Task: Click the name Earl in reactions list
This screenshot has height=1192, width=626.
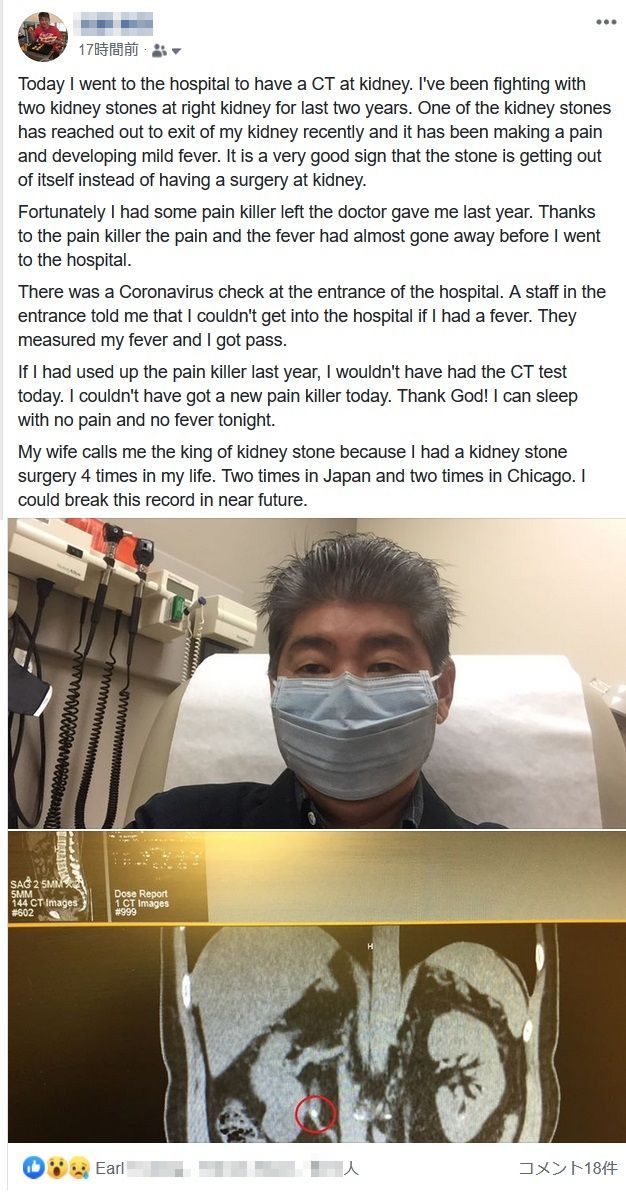Action: pos(110,1168)
